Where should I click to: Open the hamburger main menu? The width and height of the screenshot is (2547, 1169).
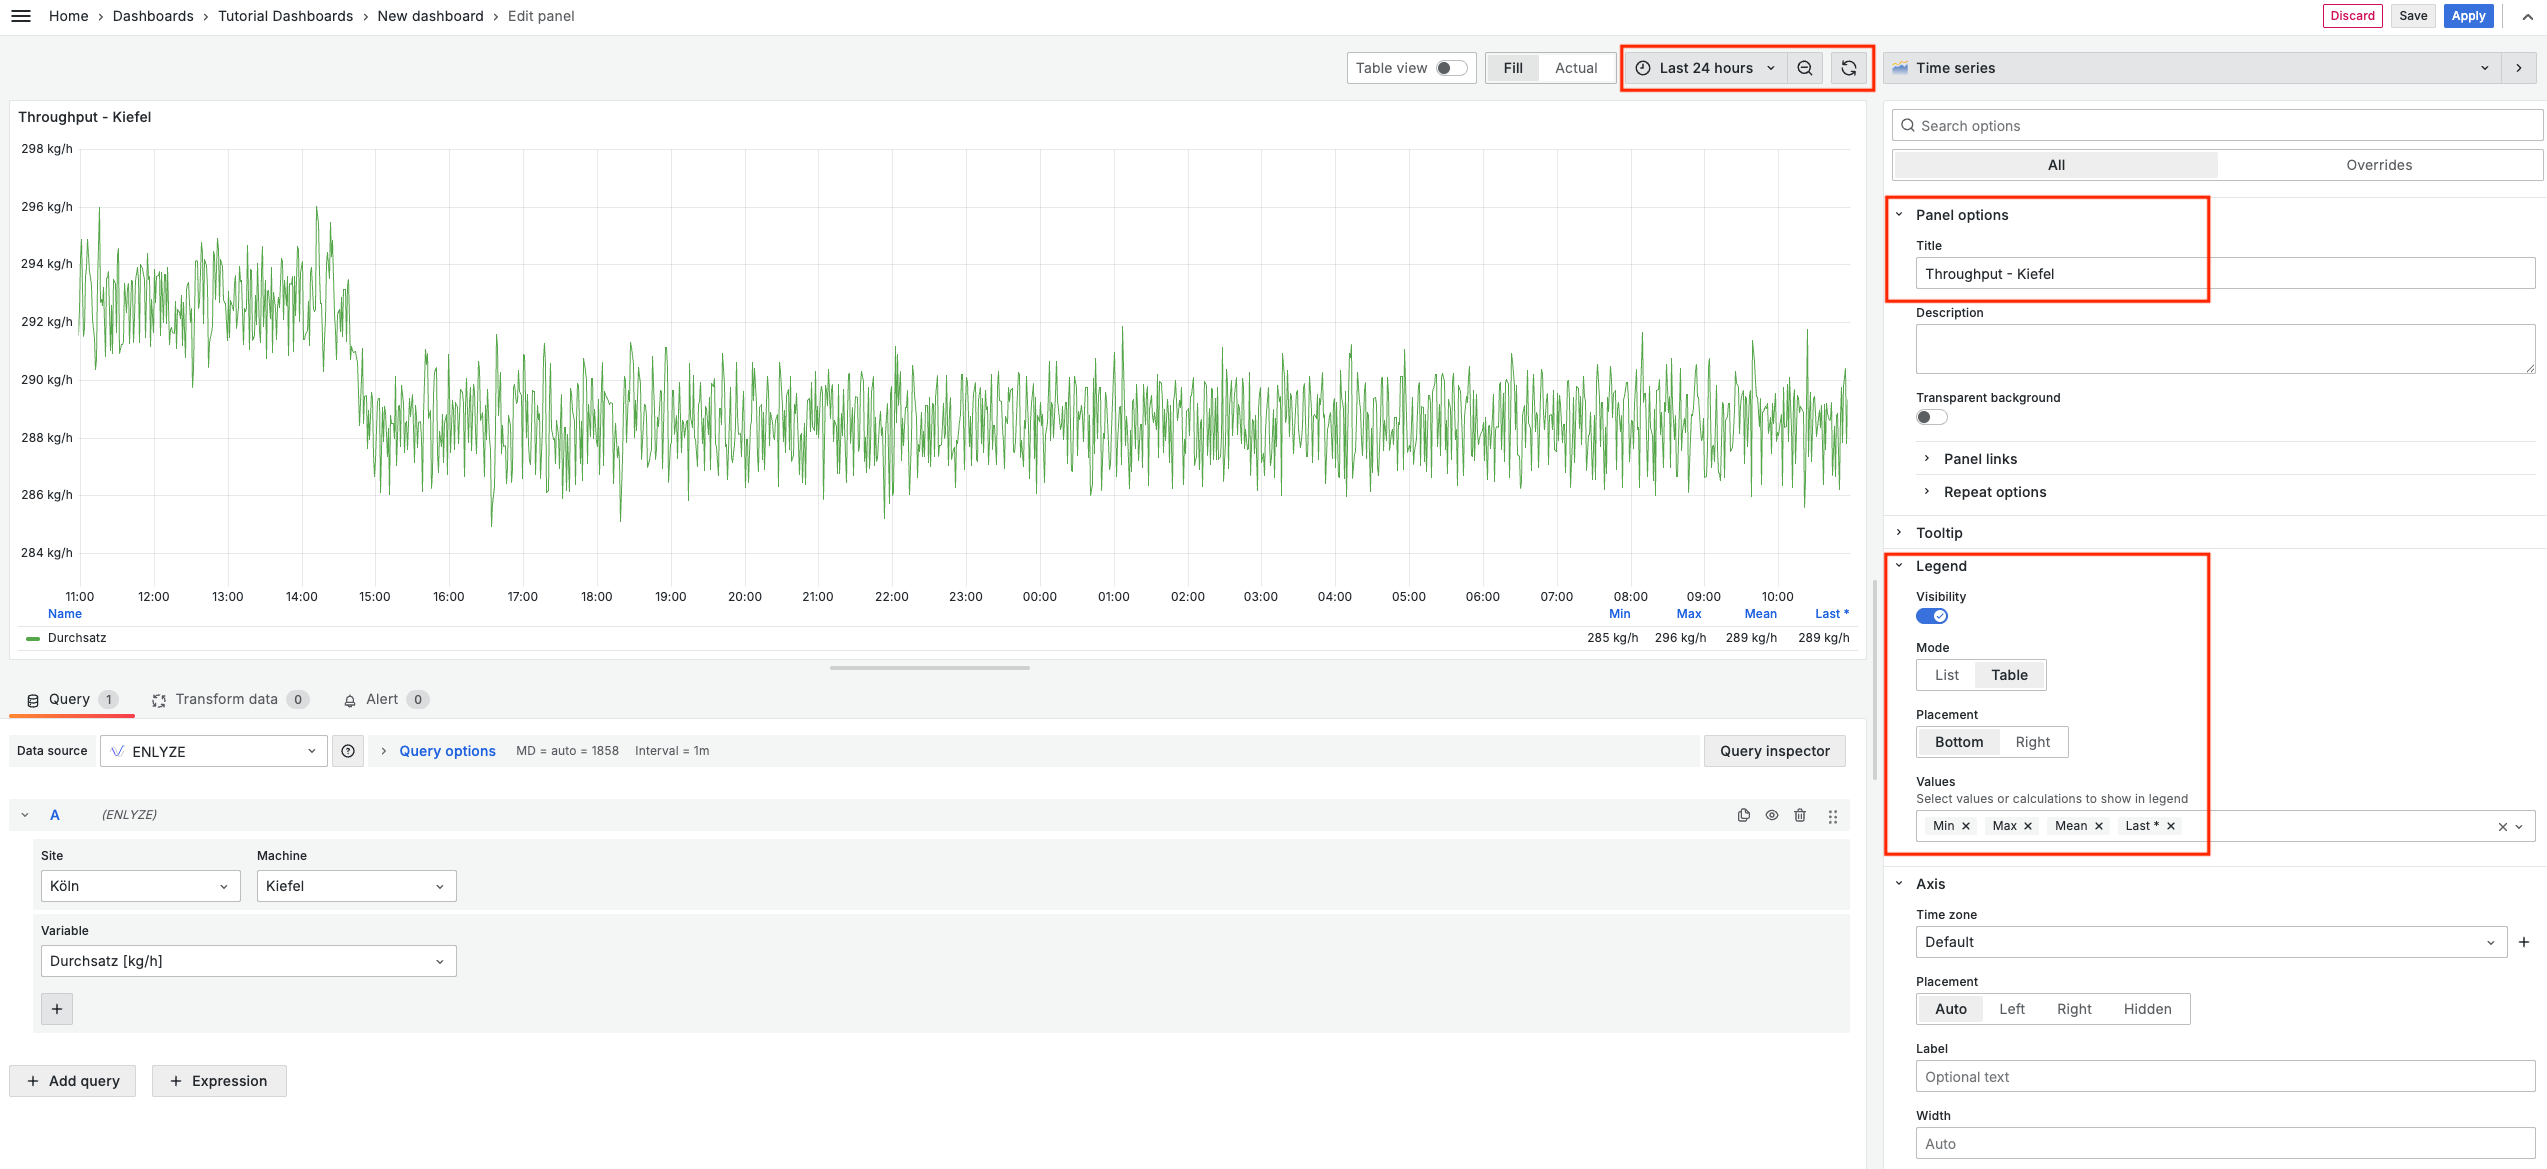[x=20, y=16]
